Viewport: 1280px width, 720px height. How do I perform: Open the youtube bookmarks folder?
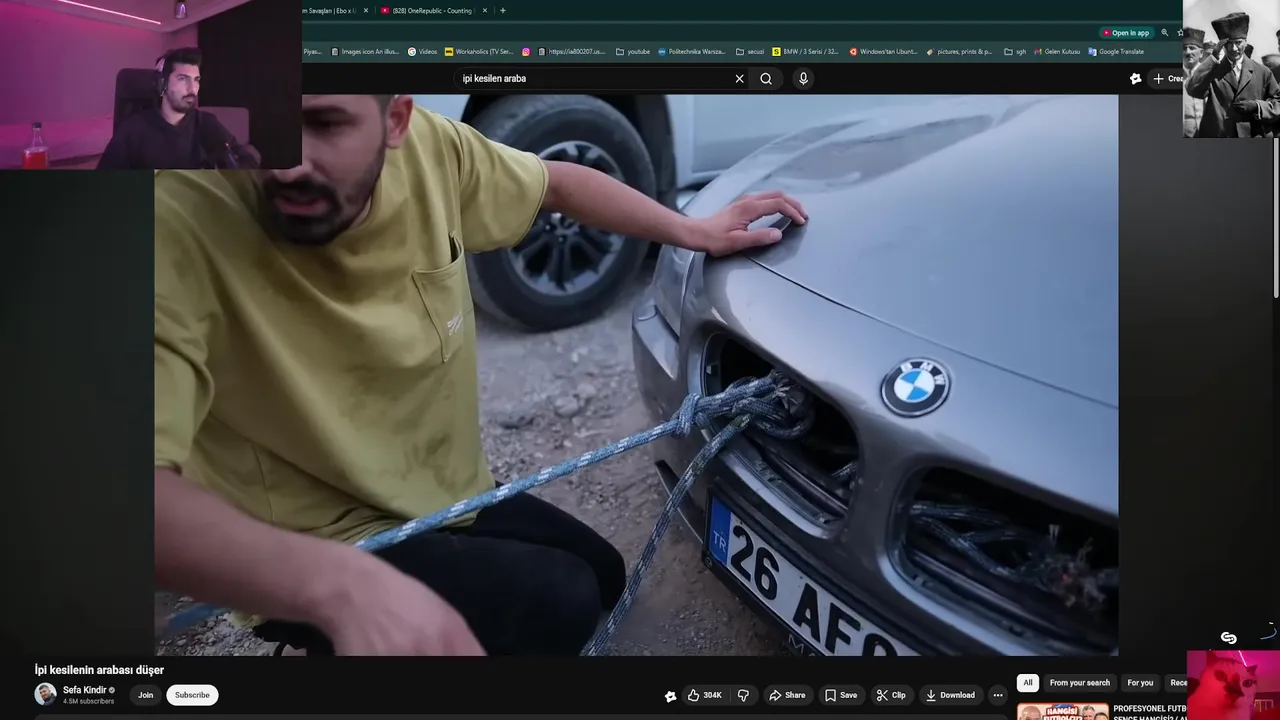point(633,52)
